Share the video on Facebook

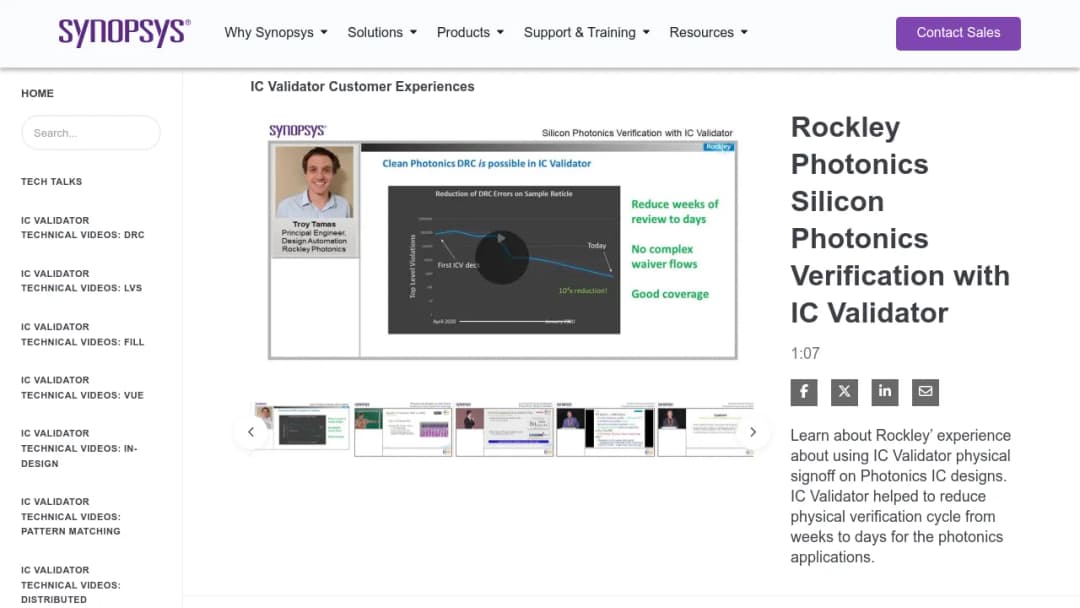coord(804,392)
